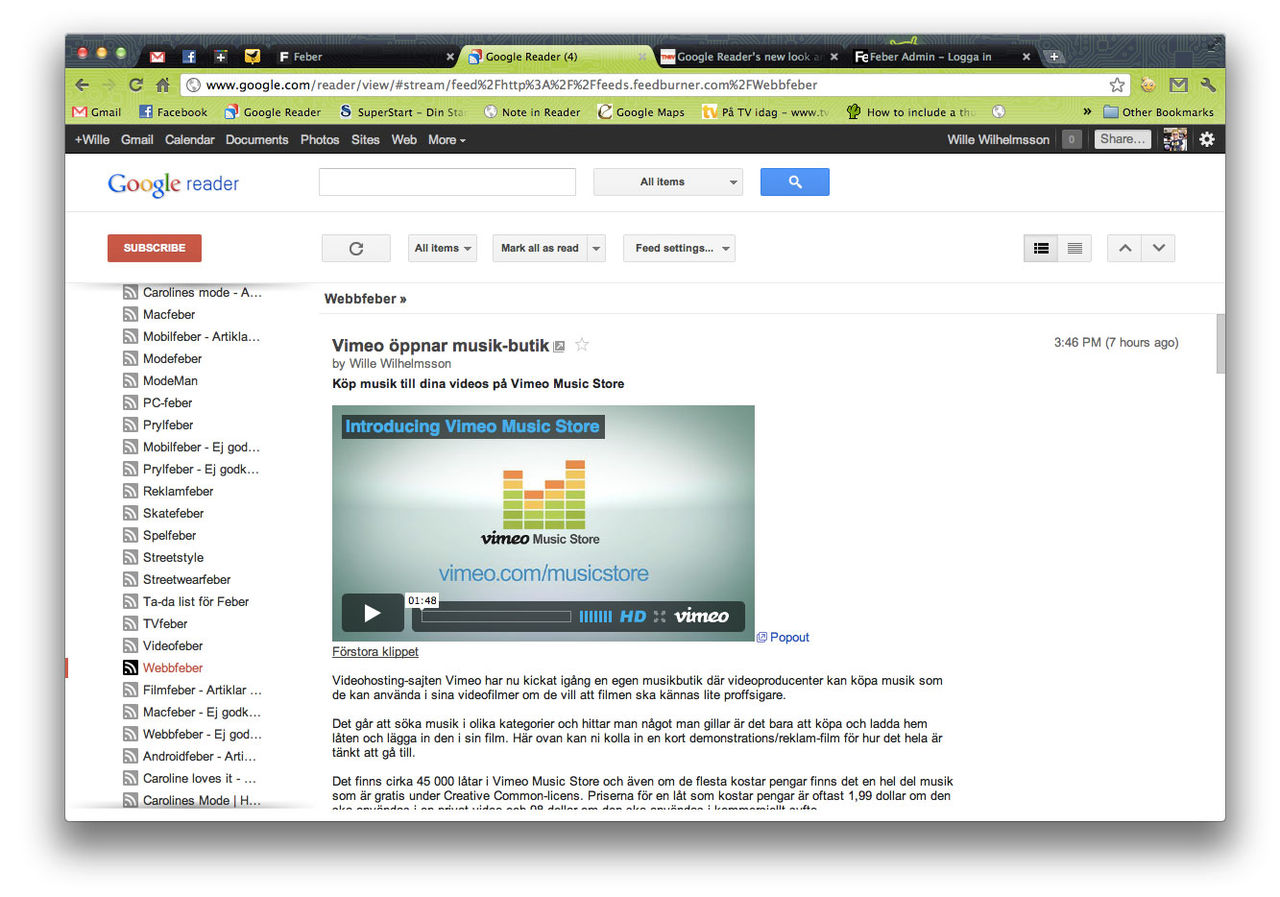Expand Mark all as read options arrow
1280x897 pixels.
[594, 248]
